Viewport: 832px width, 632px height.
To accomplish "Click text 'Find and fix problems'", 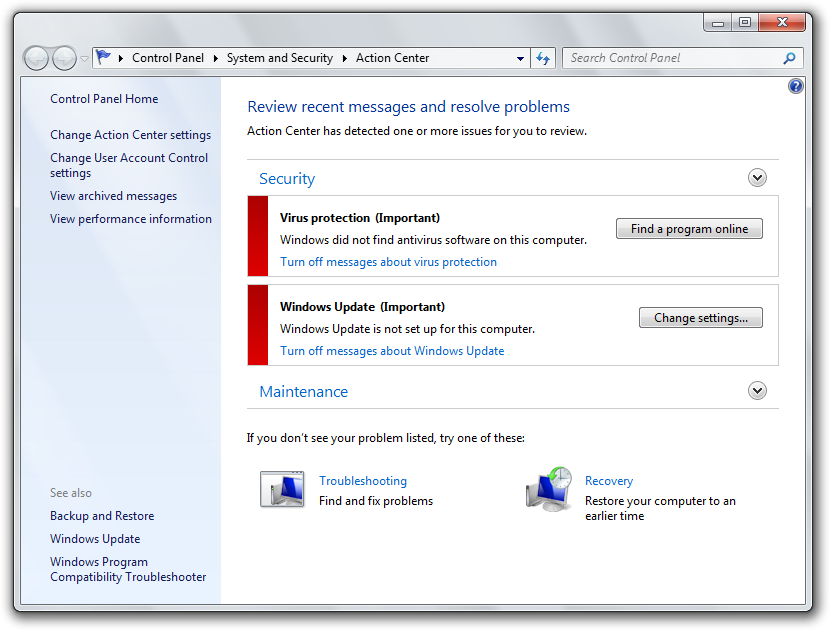I will (376, 501).
